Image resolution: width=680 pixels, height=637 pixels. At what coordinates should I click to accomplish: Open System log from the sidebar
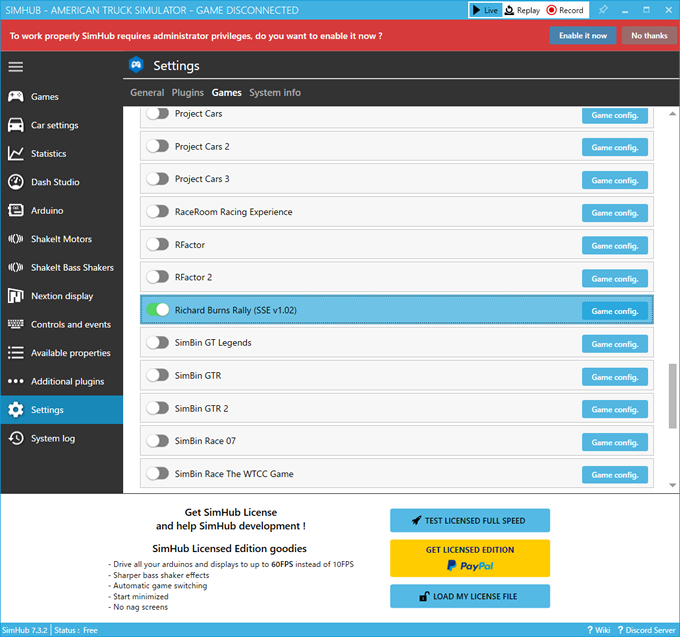pos(62,438)
